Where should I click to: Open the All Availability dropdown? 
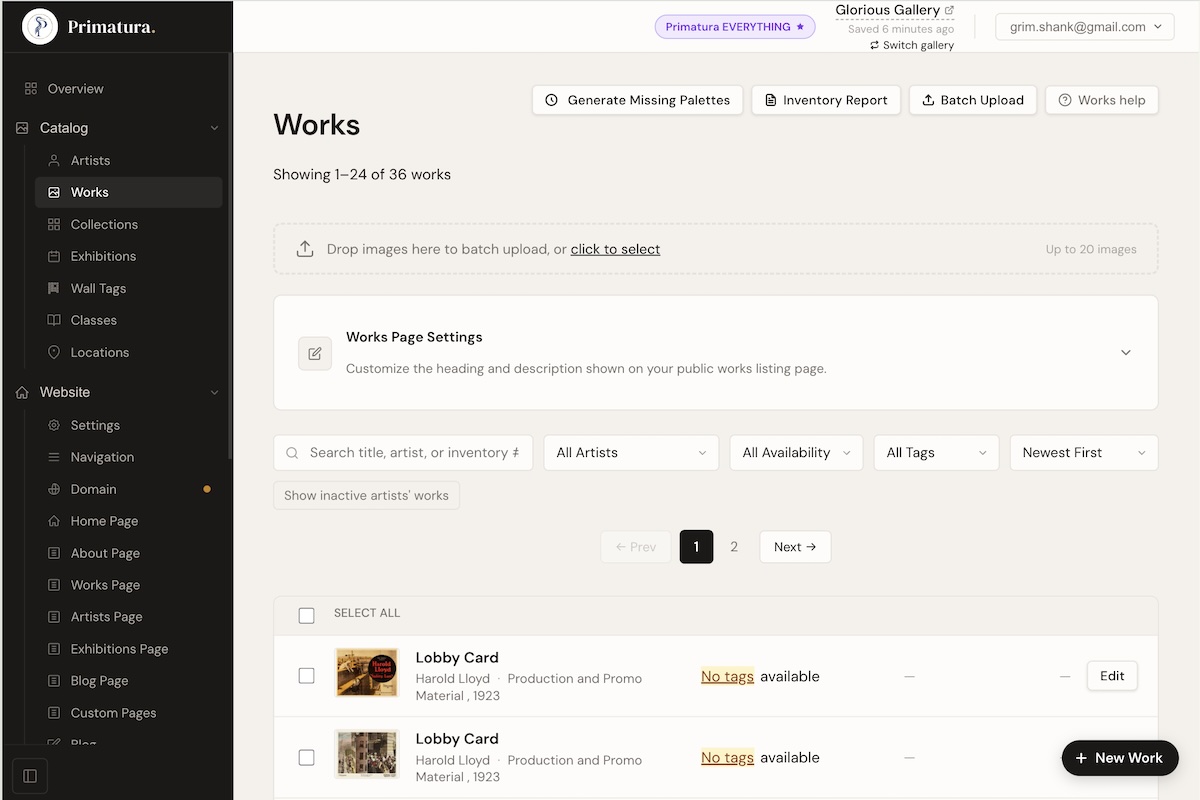[796, 452]
